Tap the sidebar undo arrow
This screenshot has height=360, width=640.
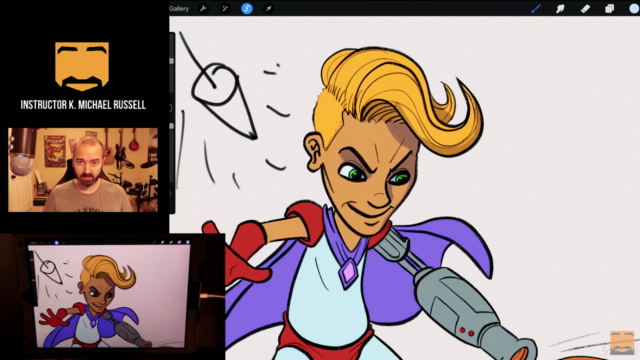pos(171,193)
